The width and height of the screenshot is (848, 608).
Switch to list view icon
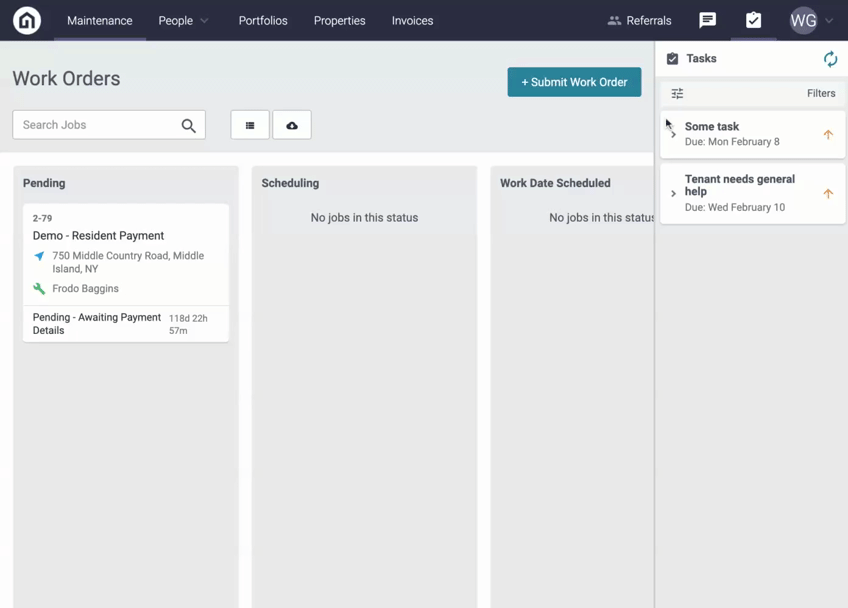pyautogui.click(x=250, y=125)
